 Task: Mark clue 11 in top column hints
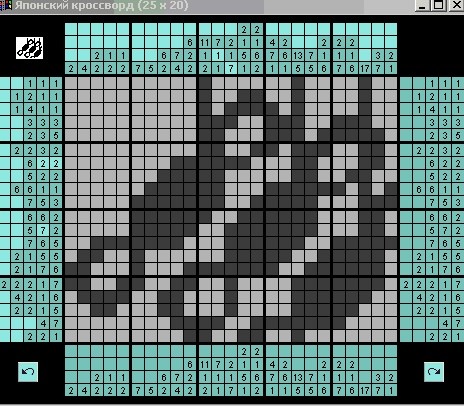click(205, 43)
